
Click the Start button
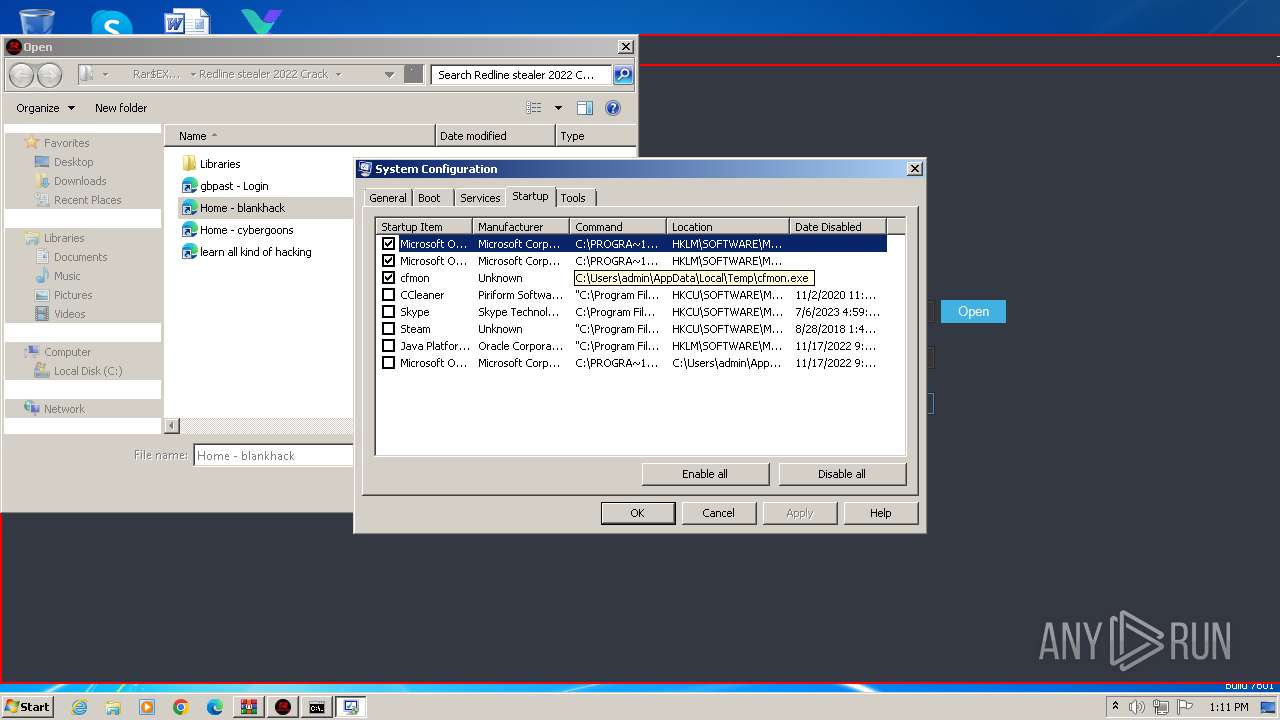[28, 707]
